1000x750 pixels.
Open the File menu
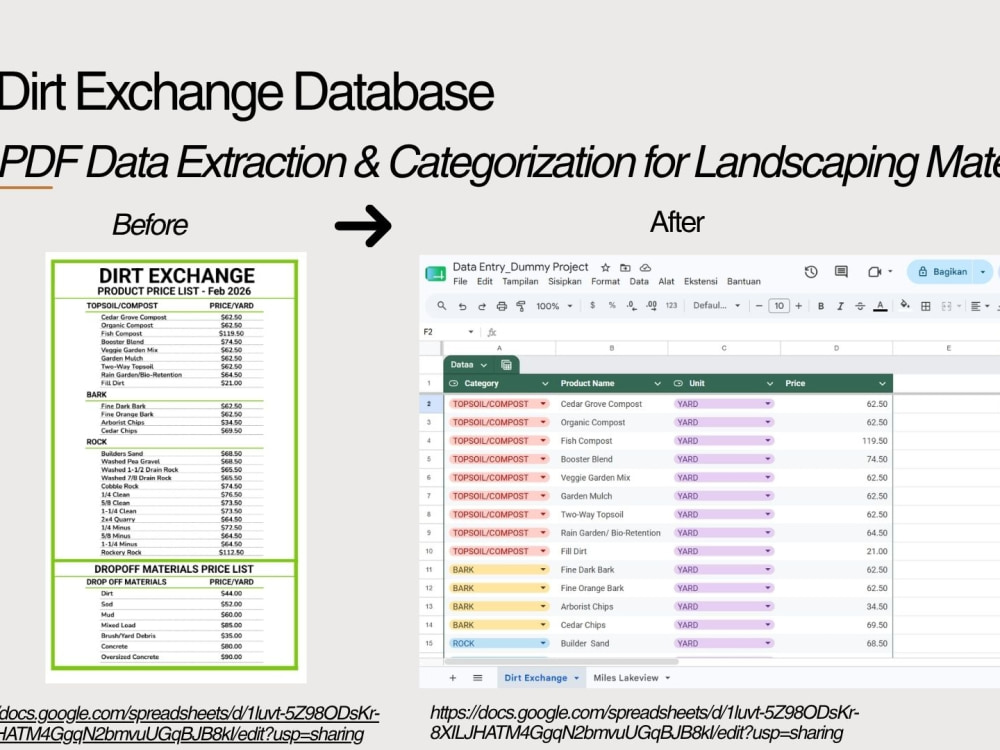(x=460, y=281)
